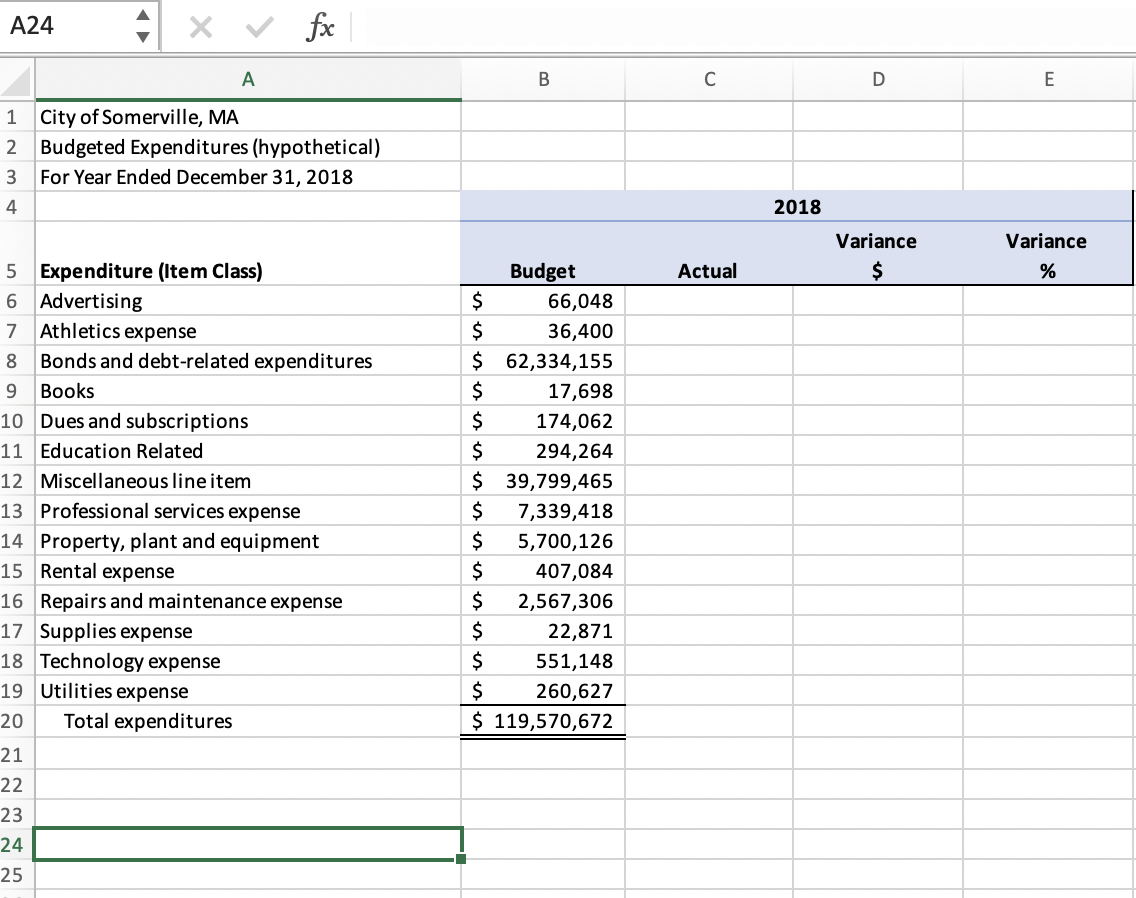1136x898 pixels.
Task: Select the 'Utilities expense' cell
Action: [248, 691]
